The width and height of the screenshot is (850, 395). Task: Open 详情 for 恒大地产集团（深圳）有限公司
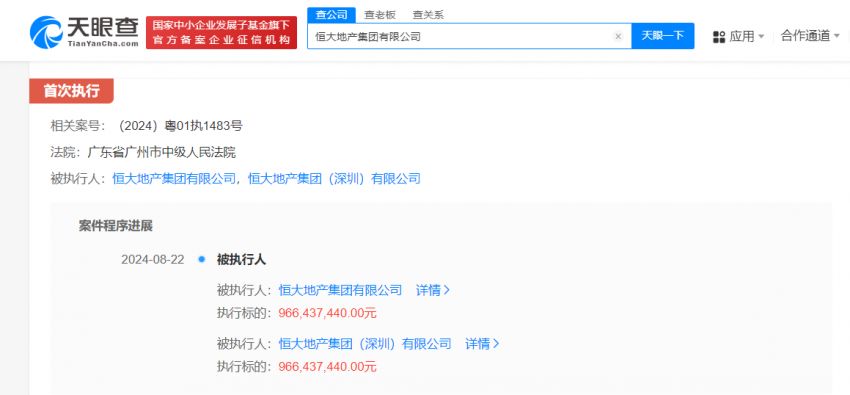tap(482, 344)
